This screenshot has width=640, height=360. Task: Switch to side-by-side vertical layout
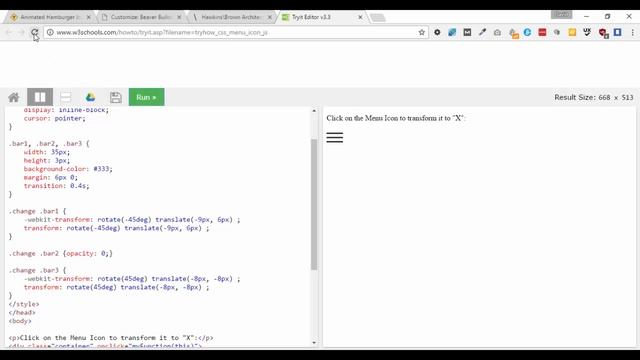pos(40,97)
